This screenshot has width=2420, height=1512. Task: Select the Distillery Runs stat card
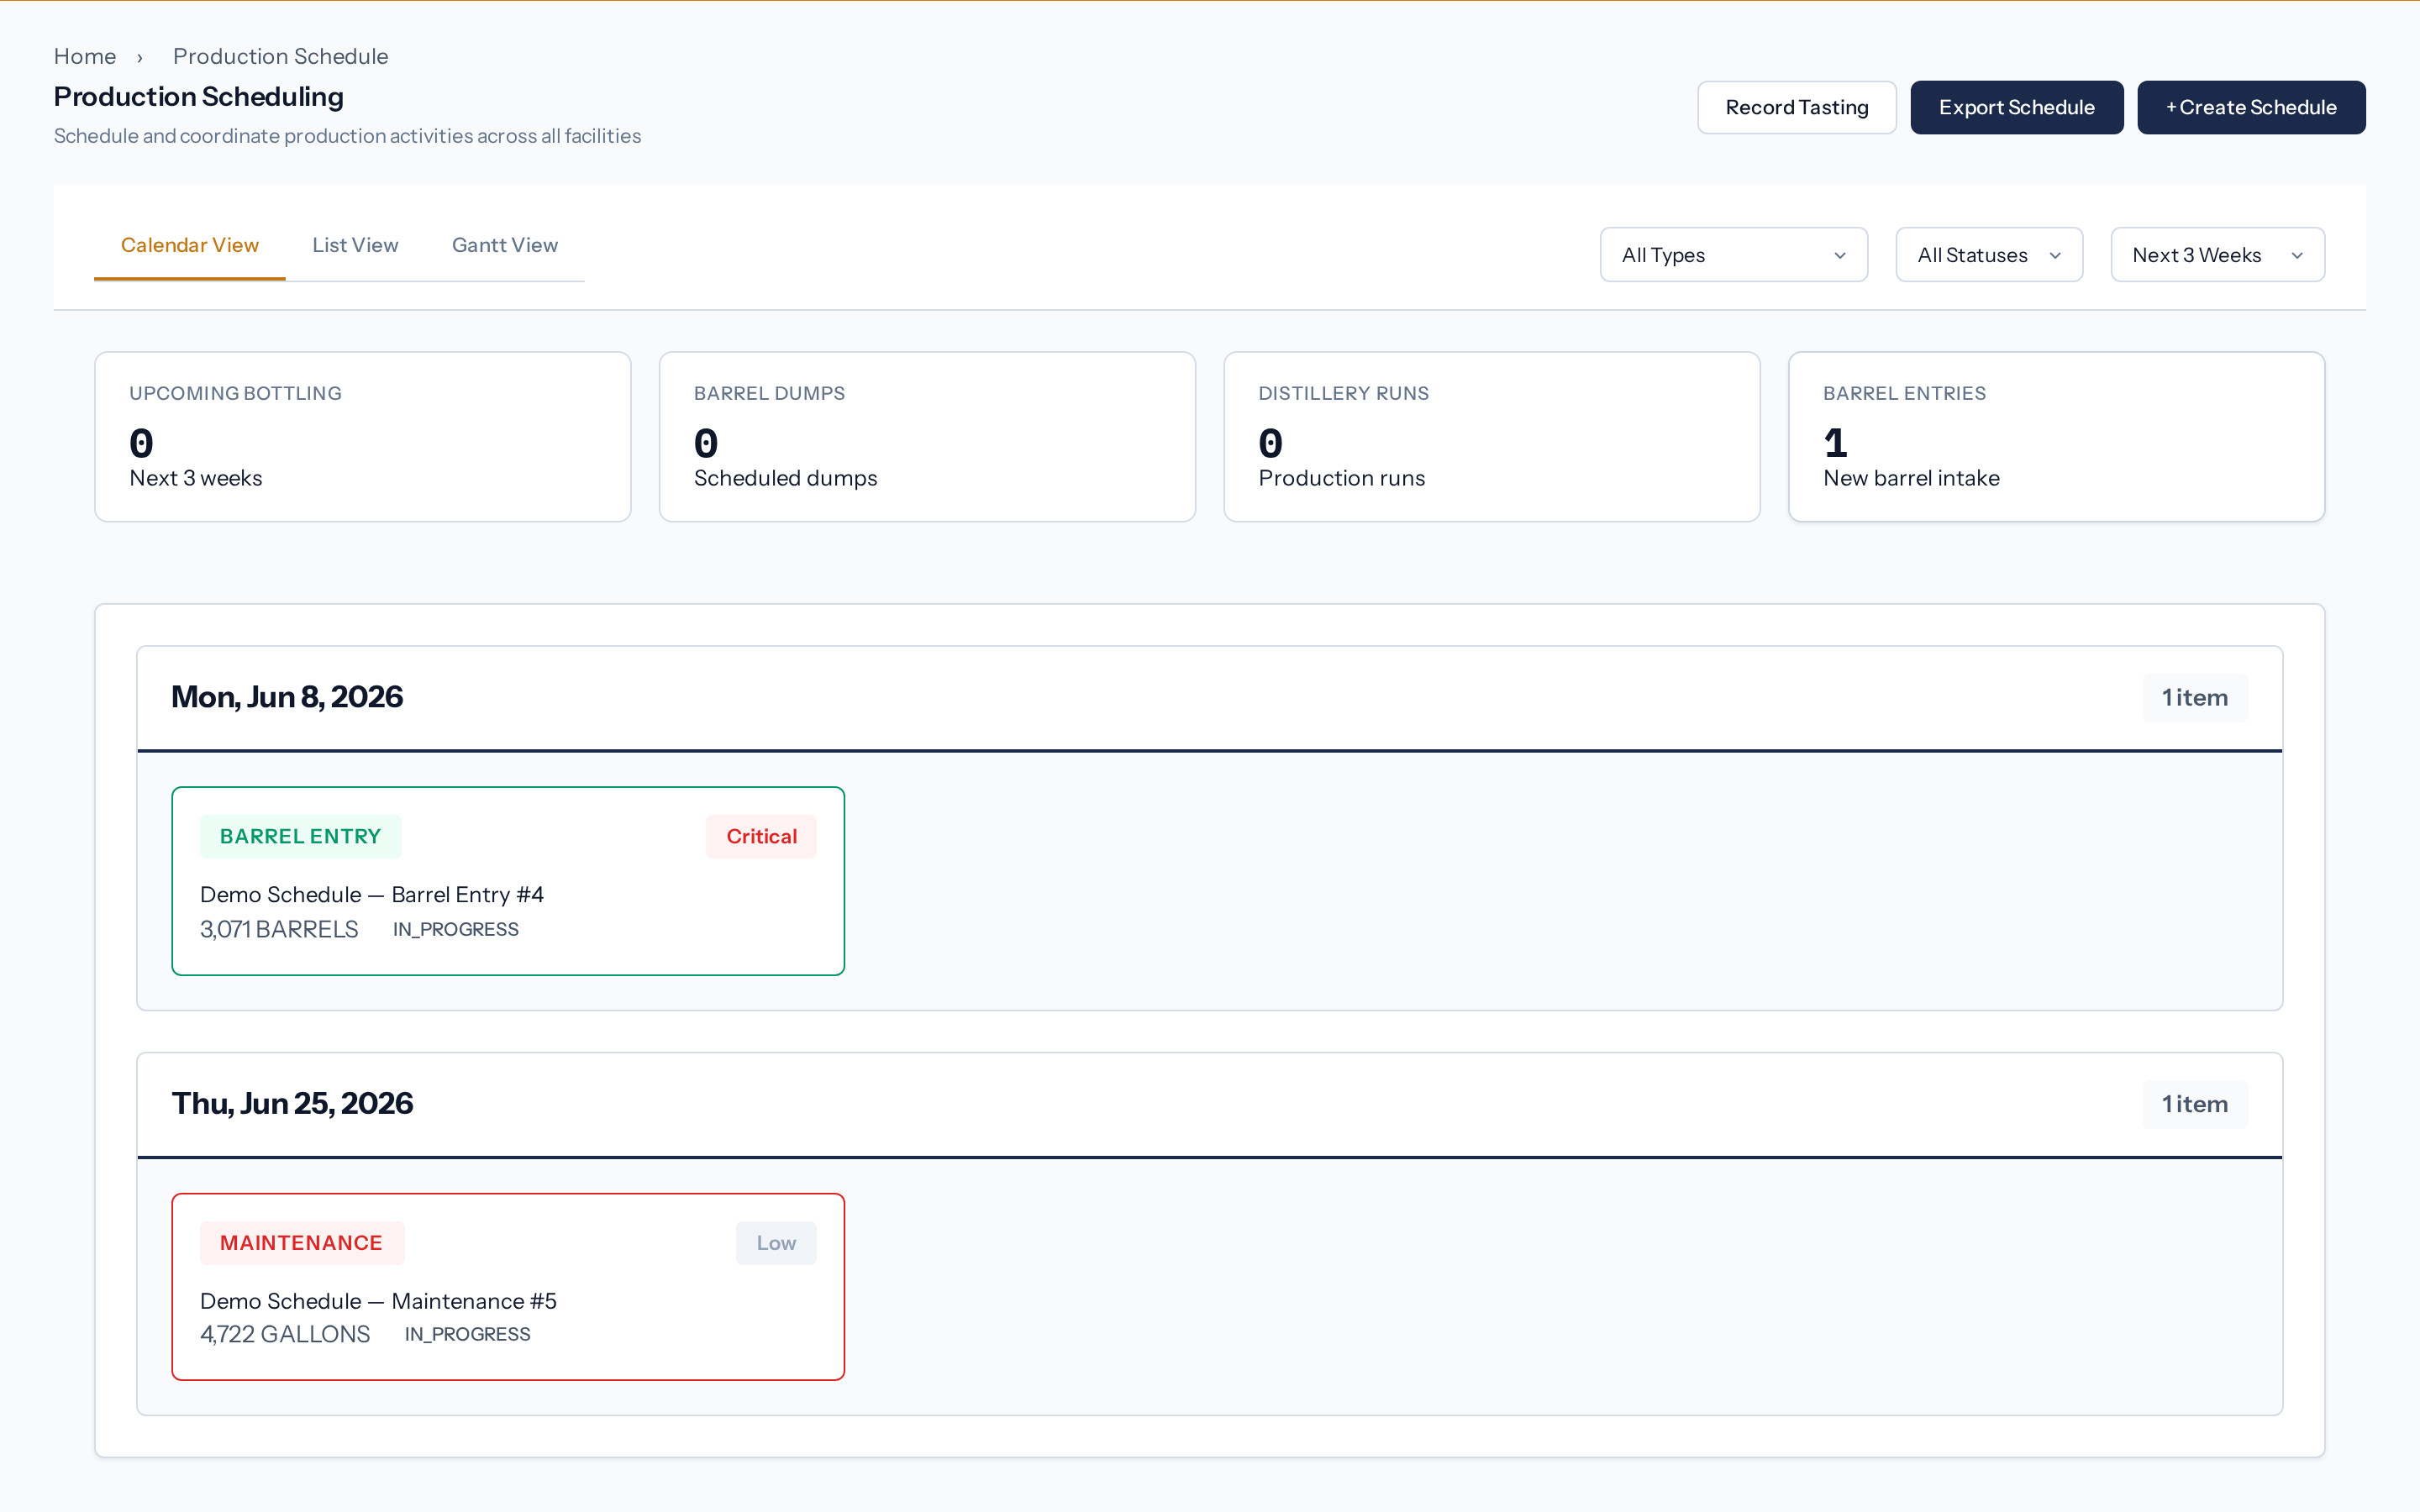coord(1492,437)
